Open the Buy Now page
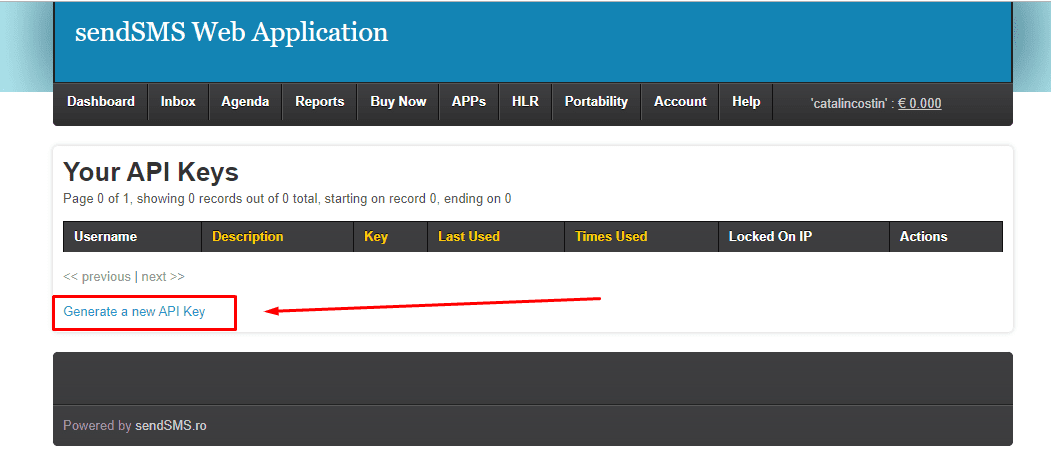This screenshot has width=1051, height=458. (398, 102)
